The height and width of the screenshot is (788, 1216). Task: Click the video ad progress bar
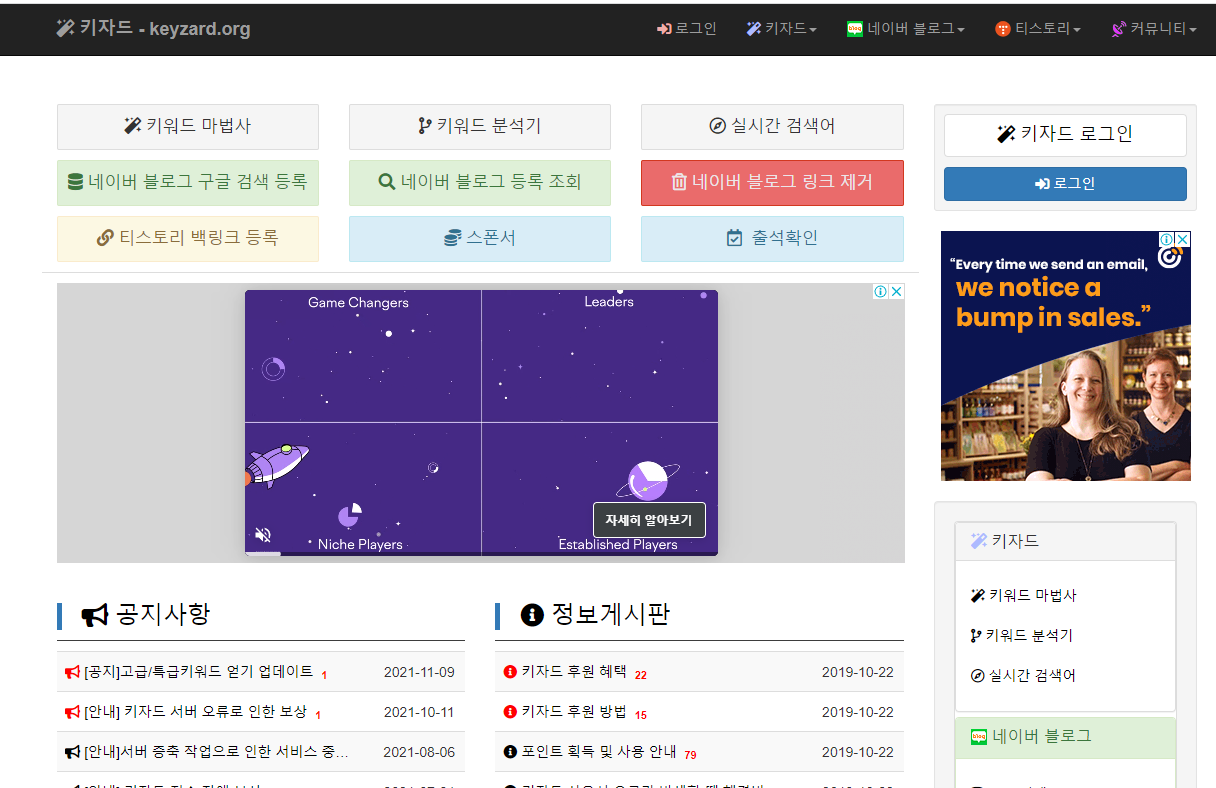click(481, 553)
